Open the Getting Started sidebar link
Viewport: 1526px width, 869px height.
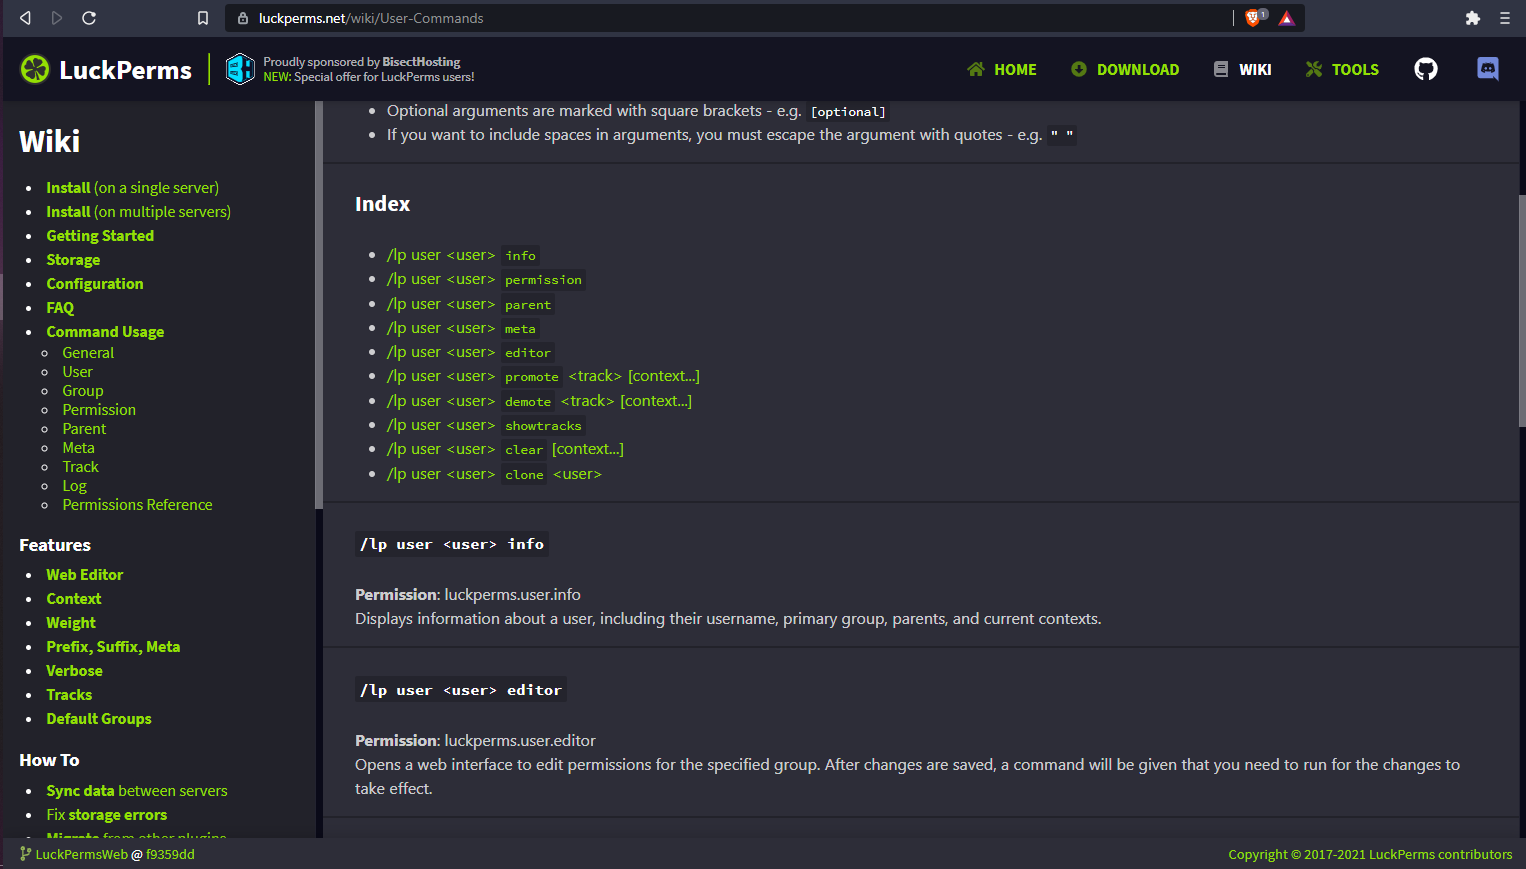pos(100,236)
